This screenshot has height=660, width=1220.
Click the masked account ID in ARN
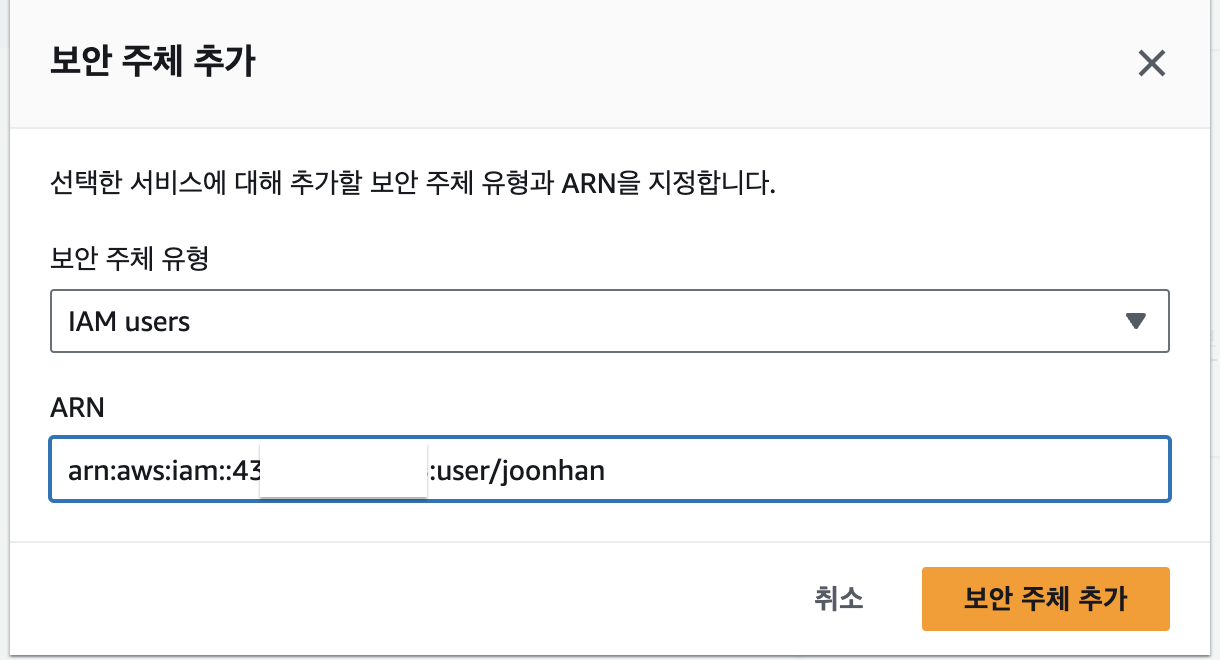tap(343, 469)
